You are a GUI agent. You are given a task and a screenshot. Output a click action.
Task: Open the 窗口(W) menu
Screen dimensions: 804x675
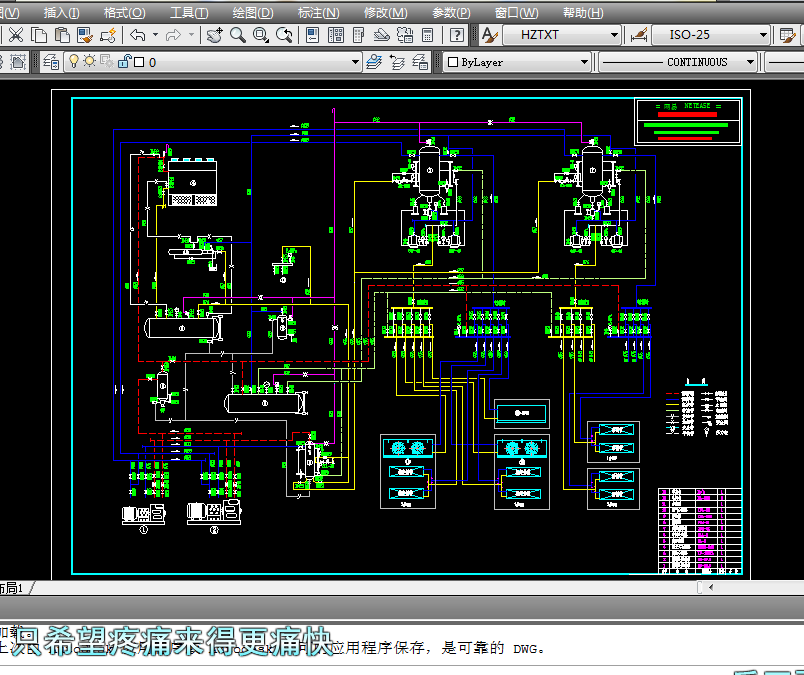pyautogui.click(x=517, y=12)
